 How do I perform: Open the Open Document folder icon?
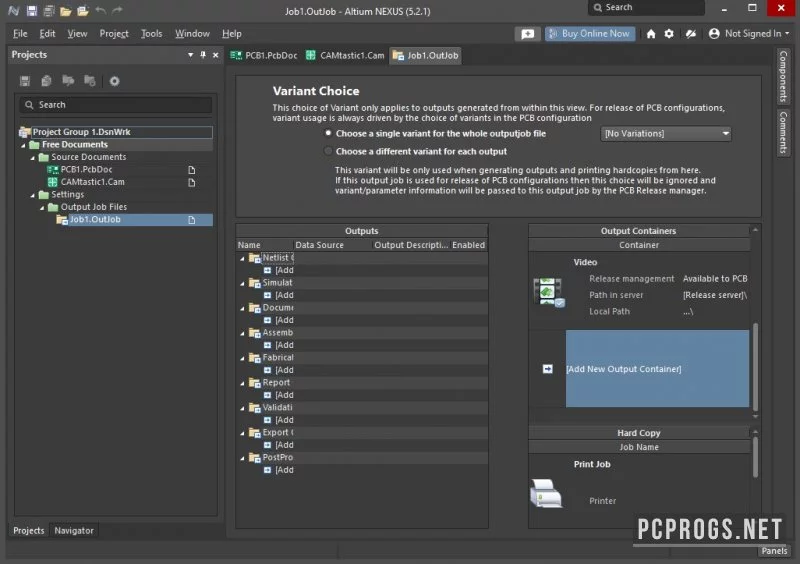click(x=65, y=10)
